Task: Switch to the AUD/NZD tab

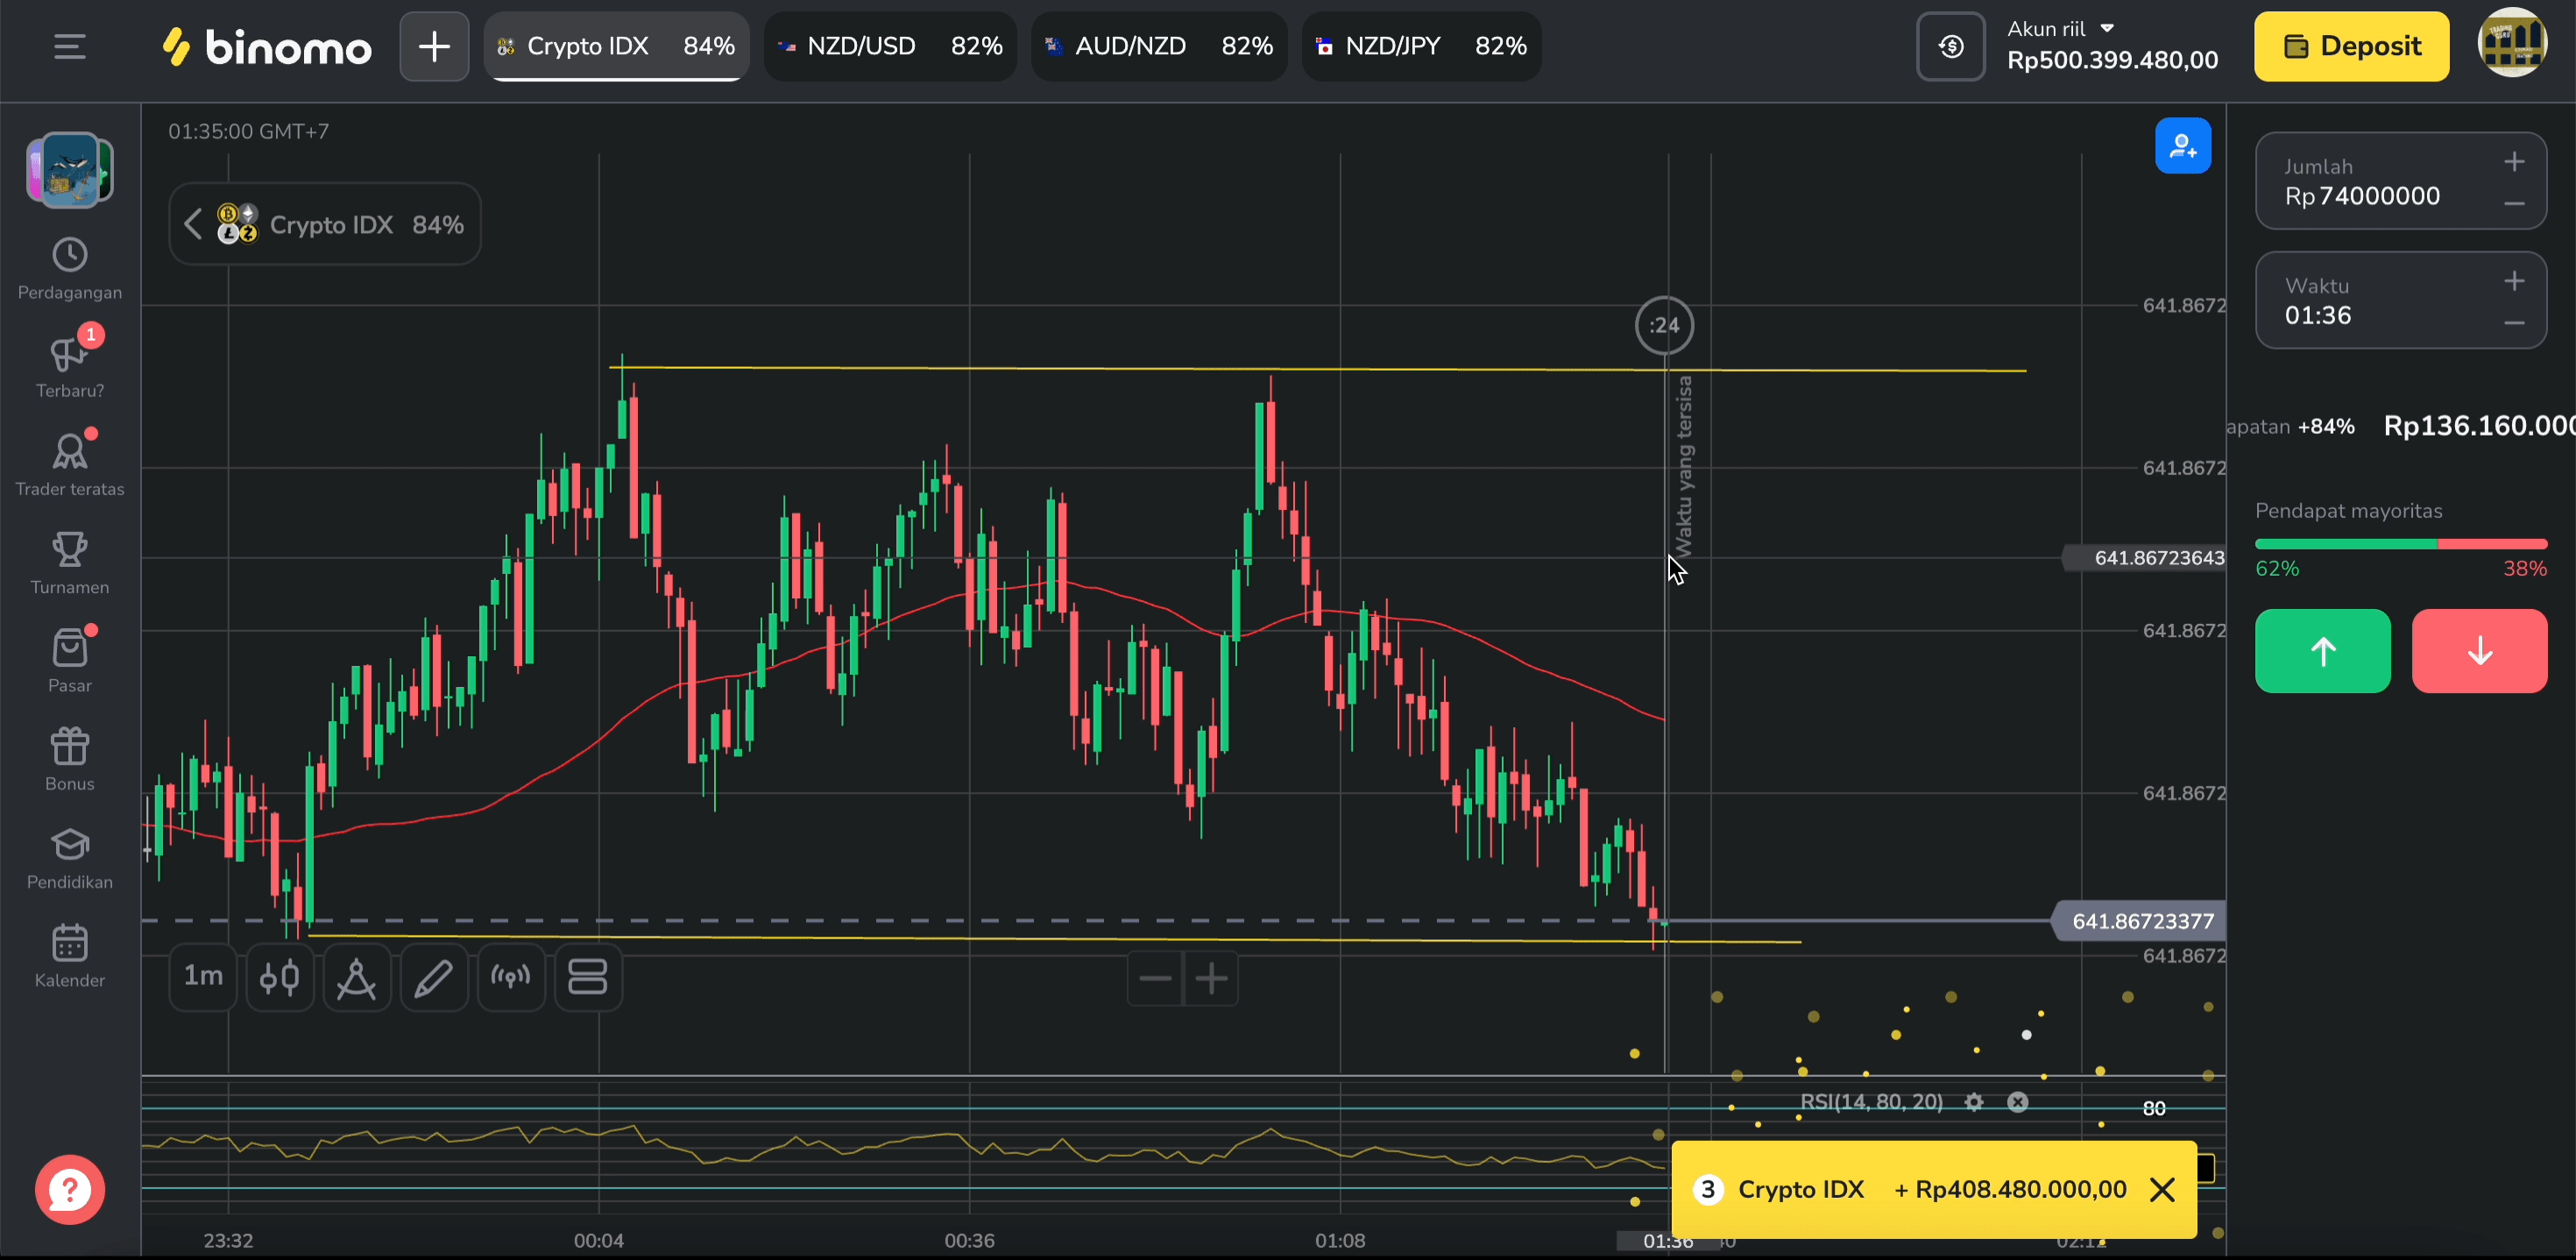Action: click(1158, 46)
